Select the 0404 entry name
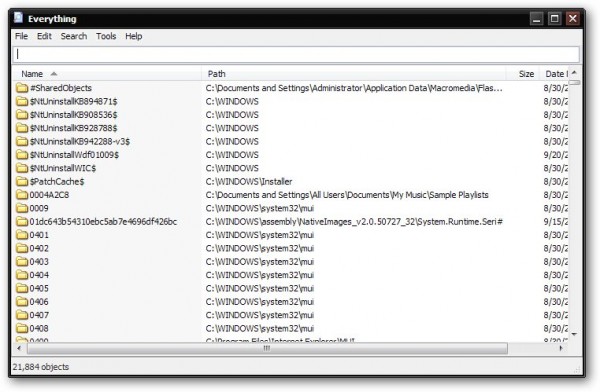The image size is (600, 392). (x=39, y=275)
